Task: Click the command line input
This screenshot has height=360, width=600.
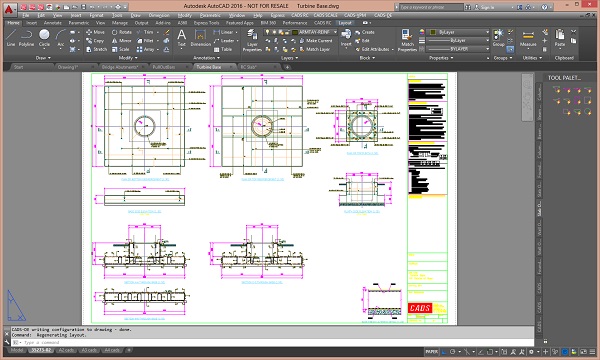Action: pos(272,342)
